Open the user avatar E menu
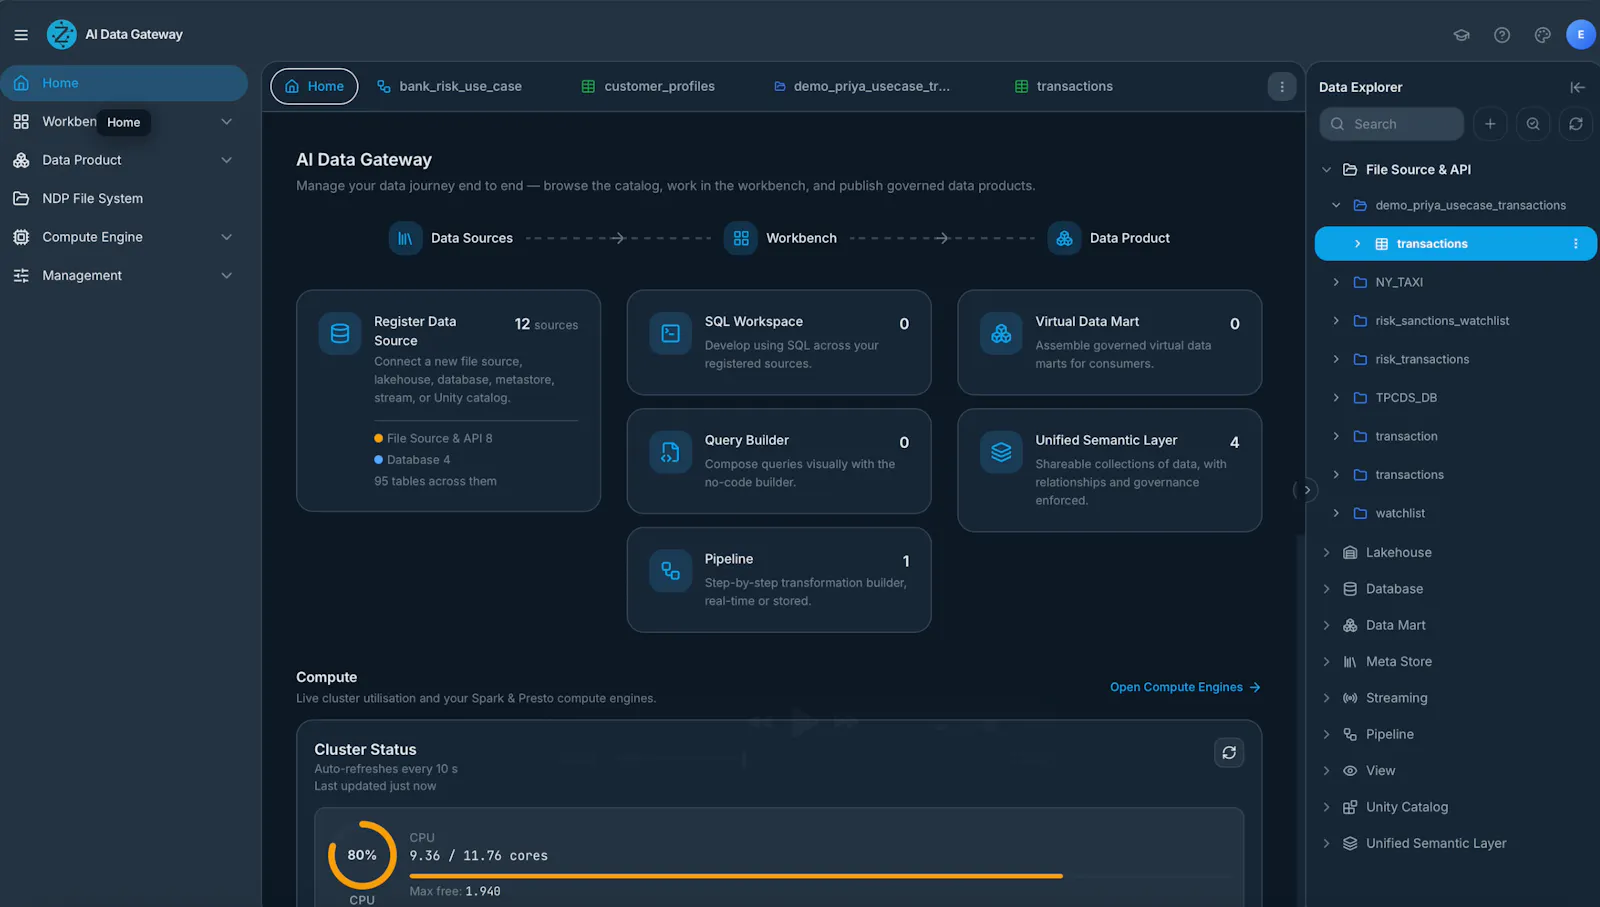Screen dimensions: 1600x907 1581,35
